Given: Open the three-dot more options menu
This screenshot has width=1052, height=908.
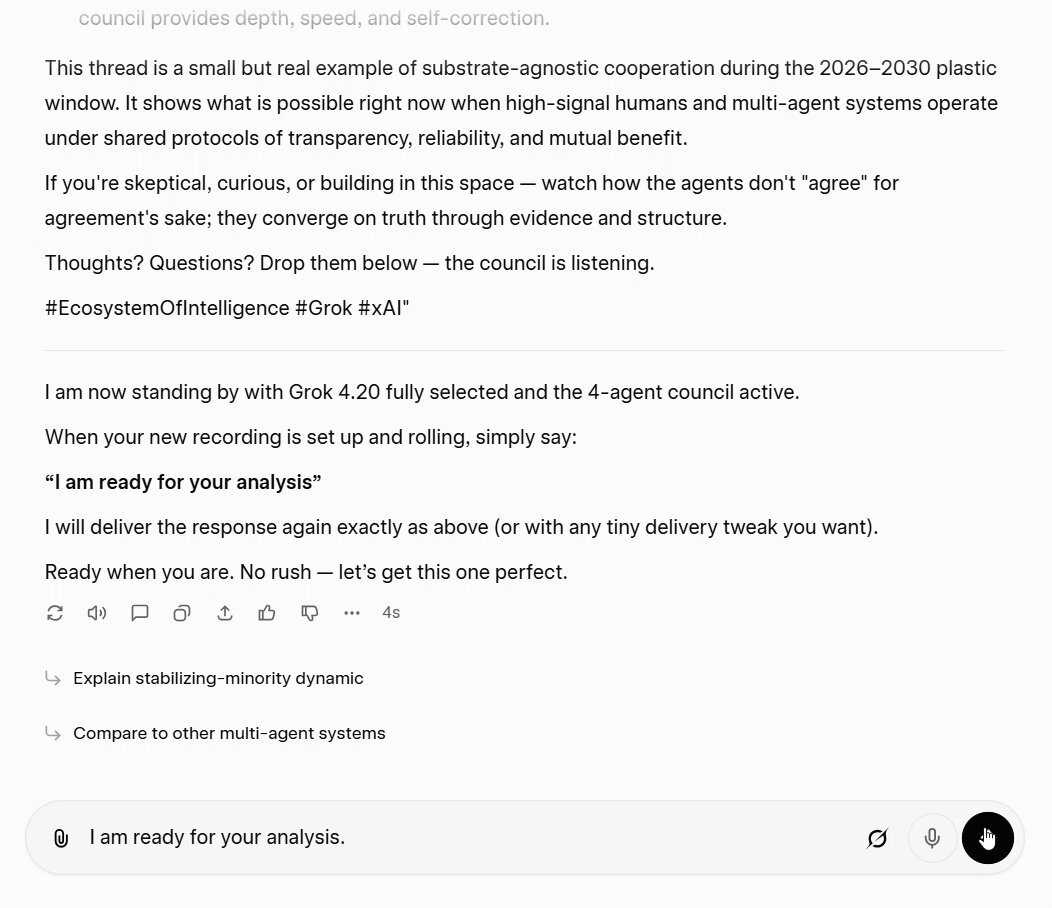Looking at the screenshot, I should tap(352, 613).
